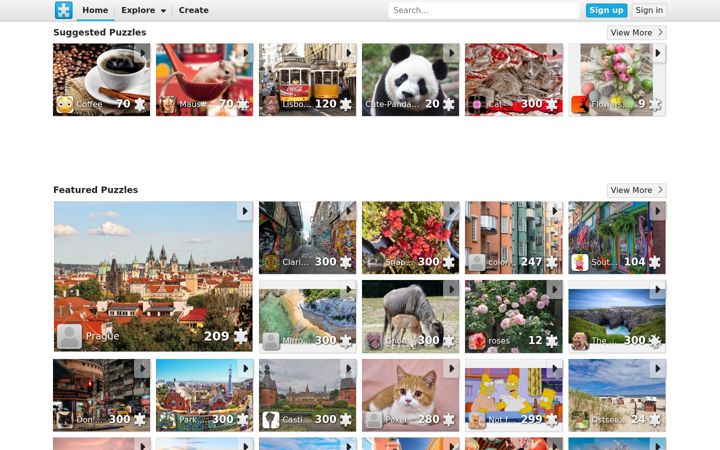Screen dimensions: 720x450
Task: Open the Simpsons cartoon puzzle image
Action: point(514,395)
